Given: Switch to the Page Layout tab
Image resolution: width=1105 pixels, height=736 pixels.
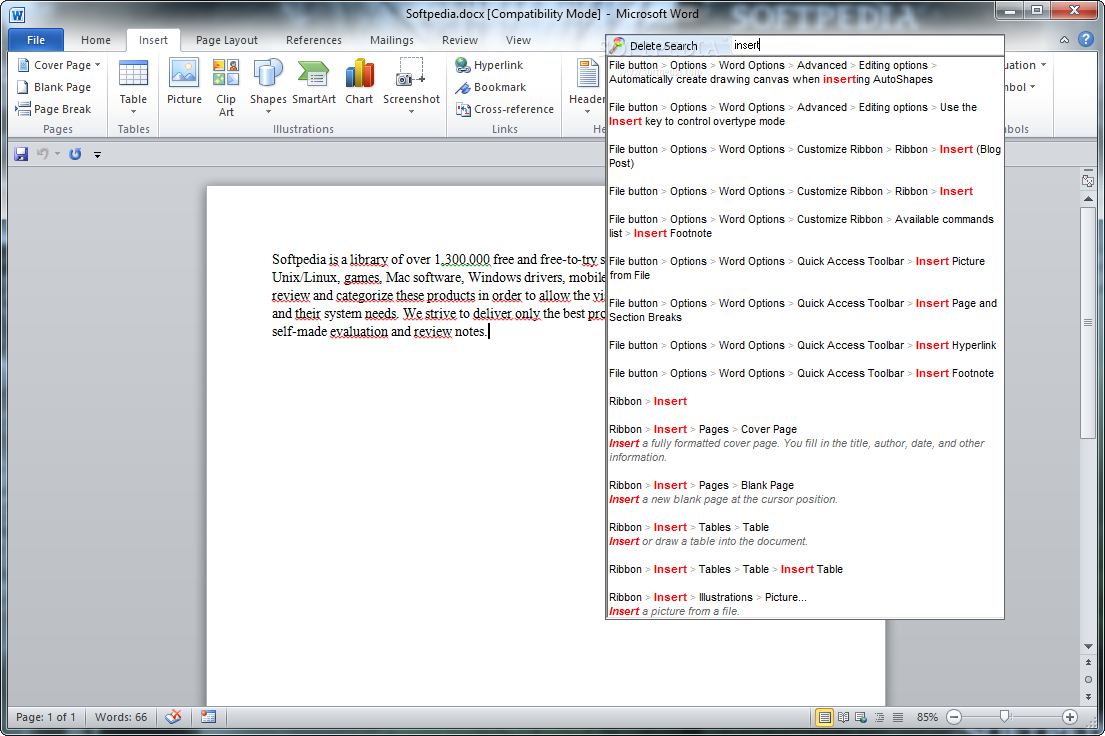Looking at the screenshot, I should tap(227, 40).
